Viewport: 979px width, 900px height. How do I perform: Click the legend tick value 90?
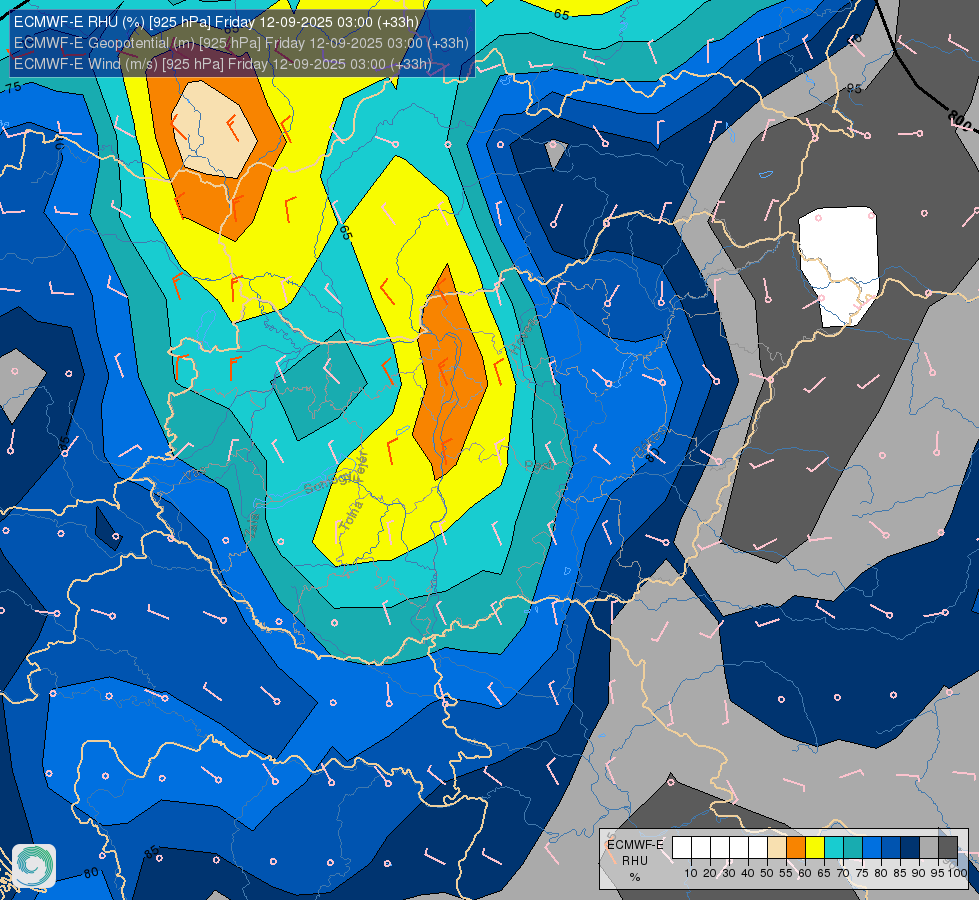919,873
